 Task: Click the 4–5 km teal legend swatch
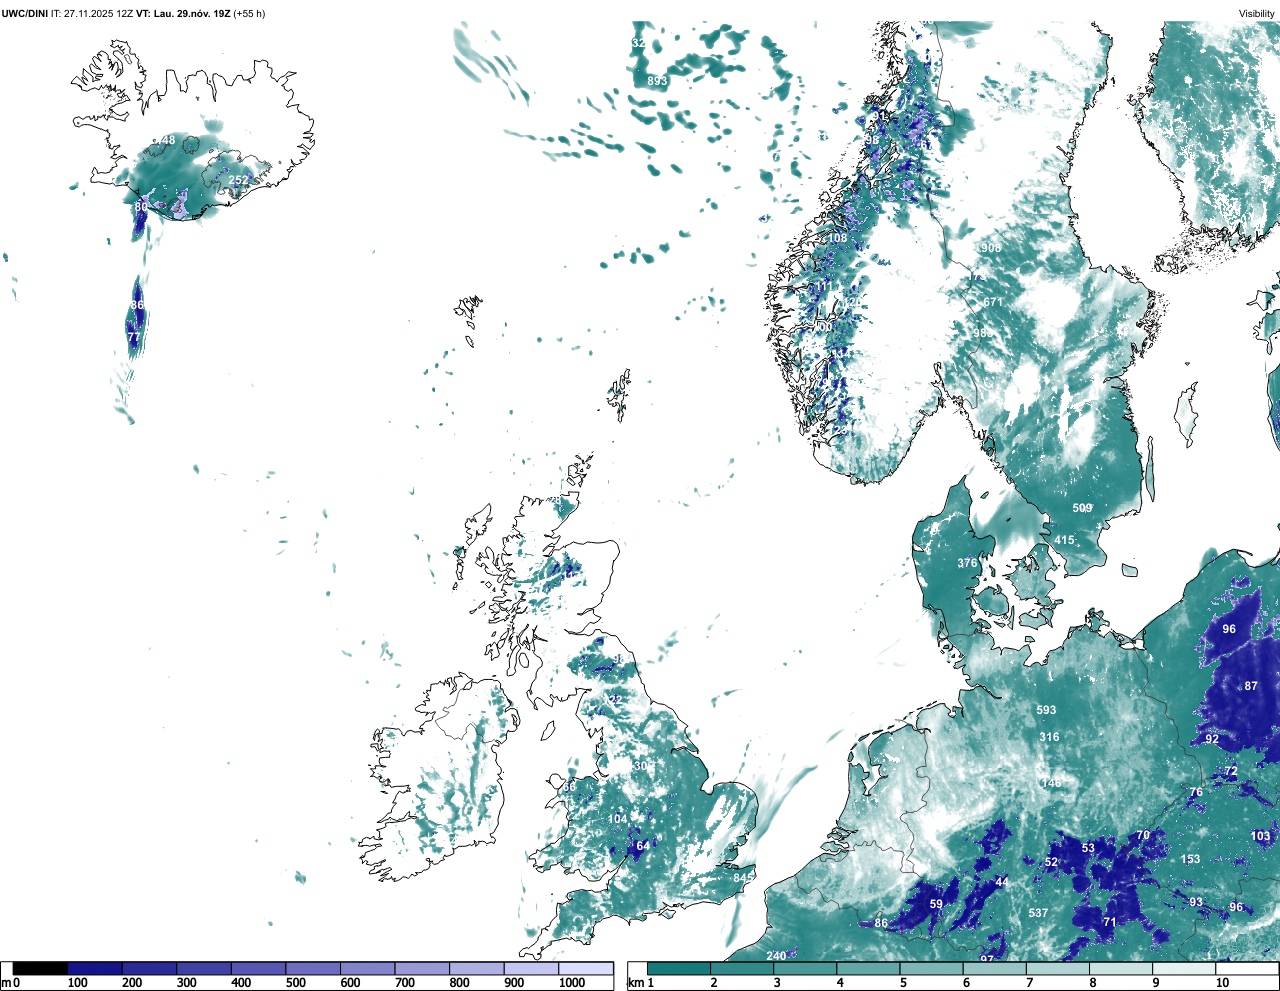(869, 968)
